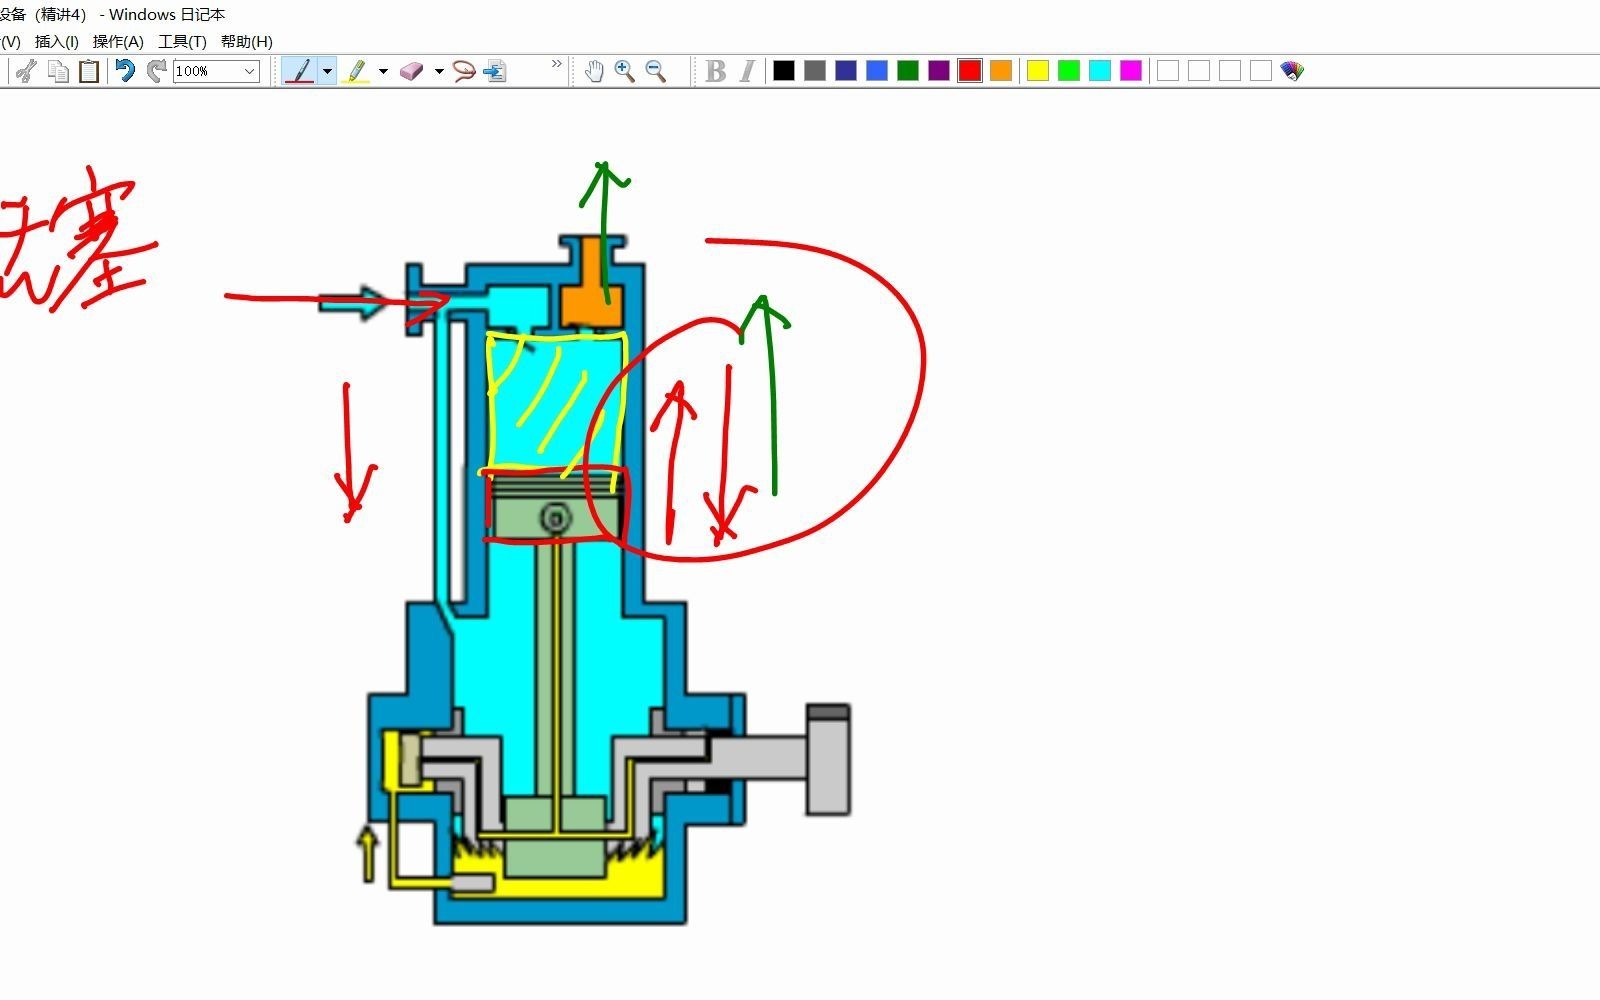1600x1000 pixels.
Task: Pick the magenta color swatch
Action: [1131, 71]
